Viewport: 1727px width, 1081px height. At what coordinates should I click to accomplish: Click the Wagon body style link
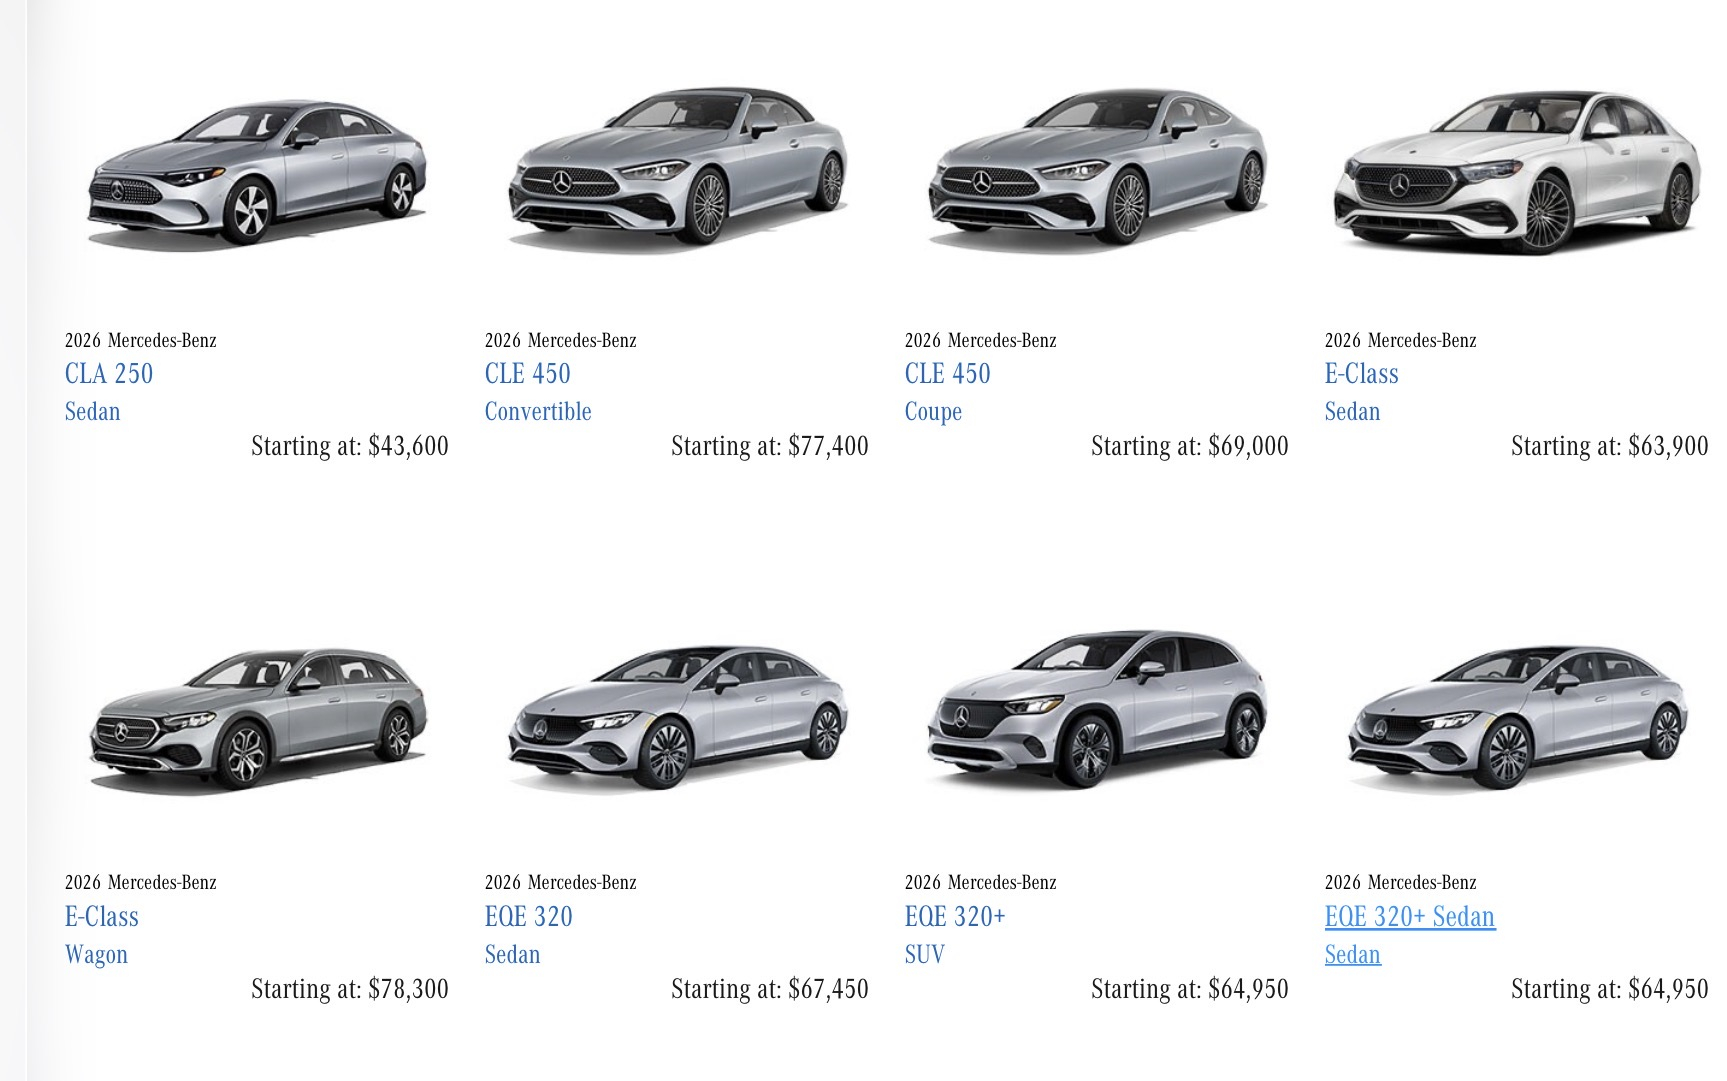(x=96, y=955)
